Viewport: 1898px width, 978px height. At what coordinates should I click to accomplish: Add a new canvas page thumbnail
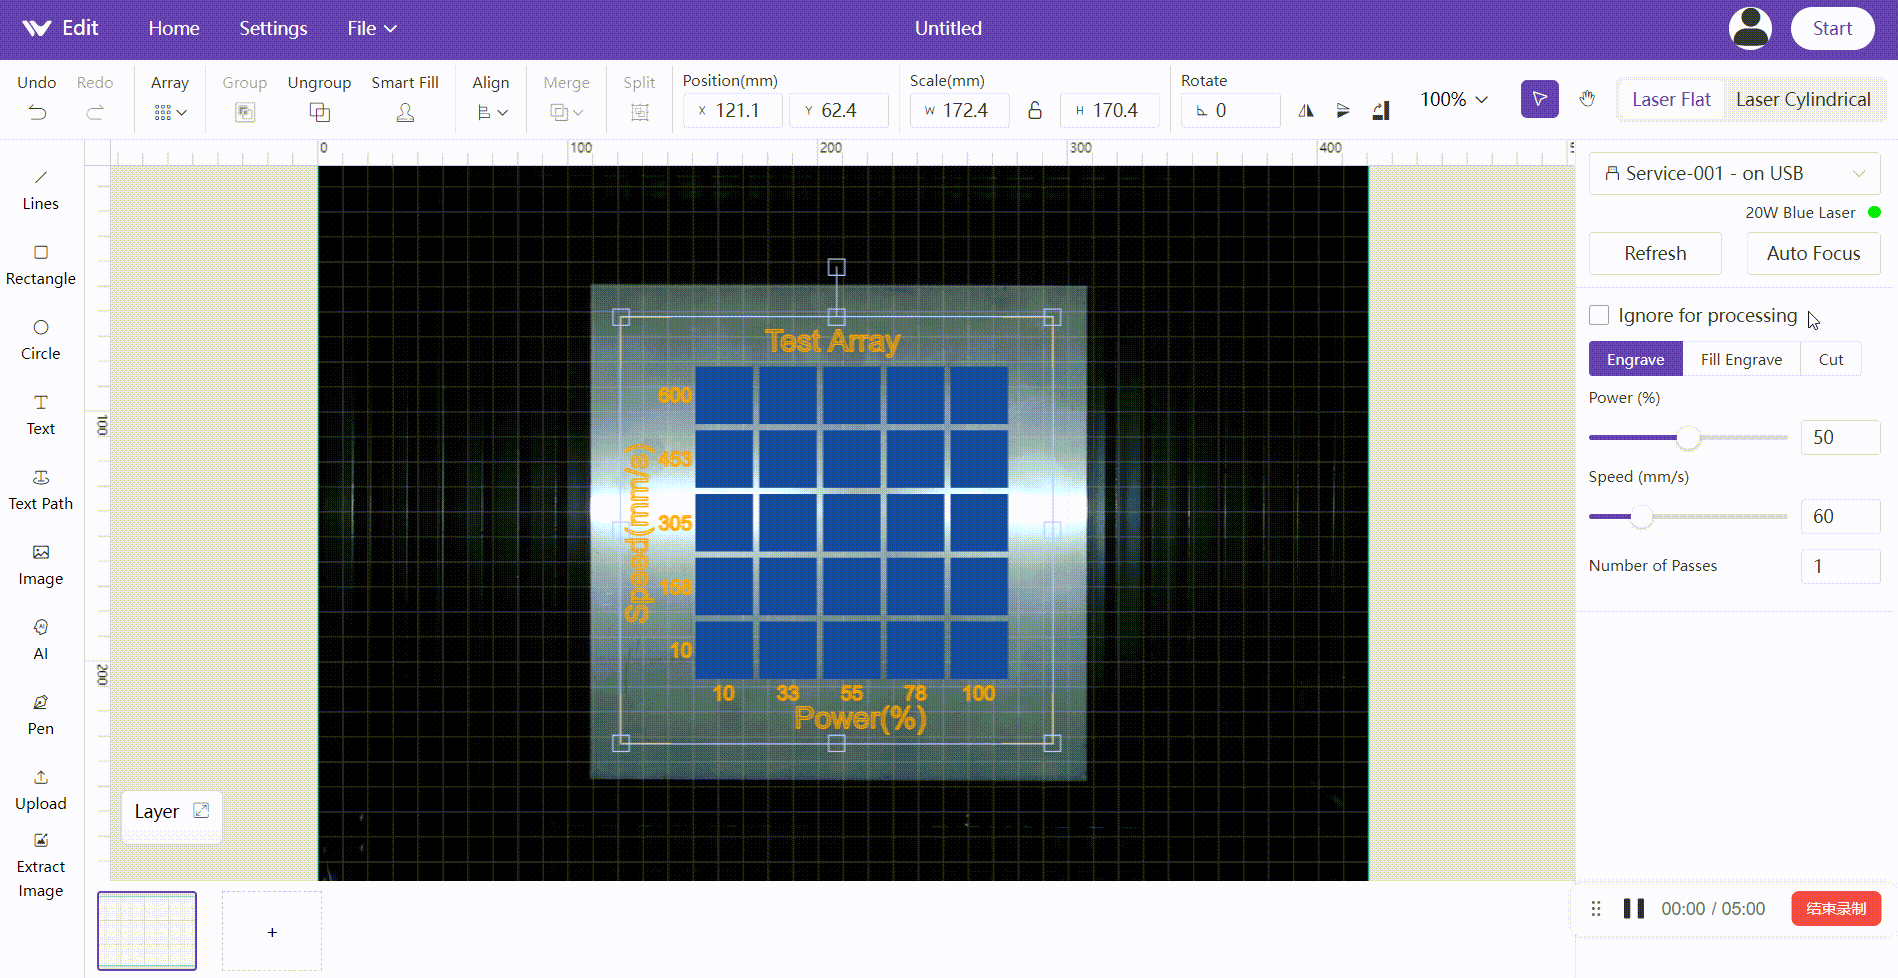click(x=272, y=931)
